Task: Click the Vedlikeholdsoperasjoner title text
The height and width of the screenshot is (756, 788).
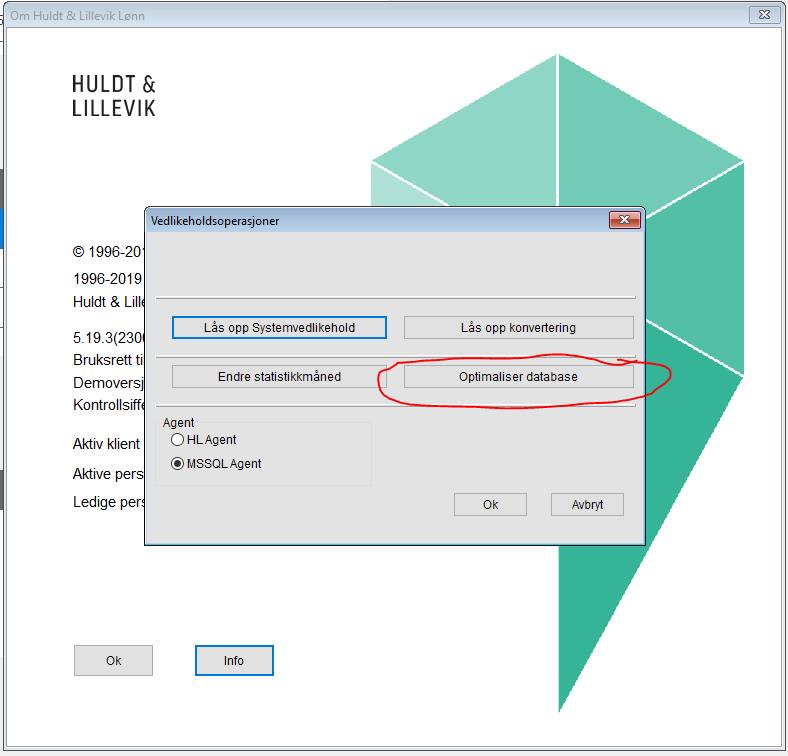Action: pyautogui.click(x=215, y=221)
